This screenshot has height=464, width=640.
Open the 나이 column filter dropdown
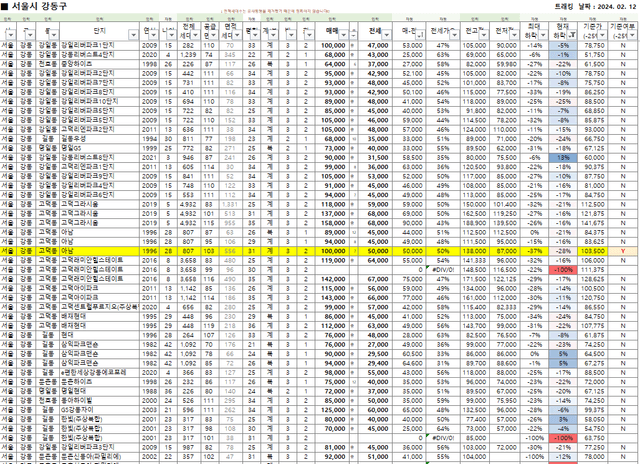point(171,35)
